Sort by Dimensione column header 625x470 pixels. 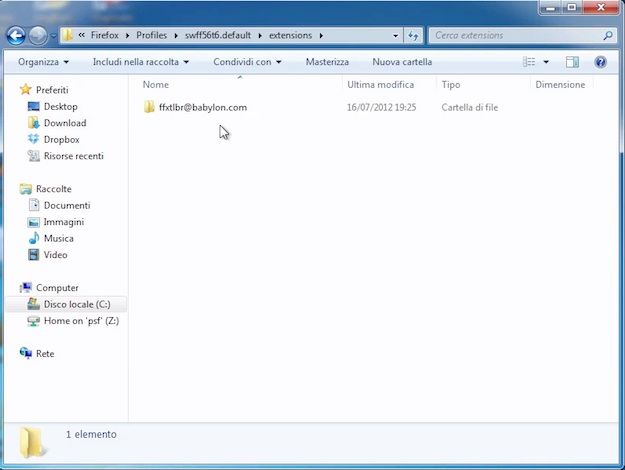click(560, 85)
